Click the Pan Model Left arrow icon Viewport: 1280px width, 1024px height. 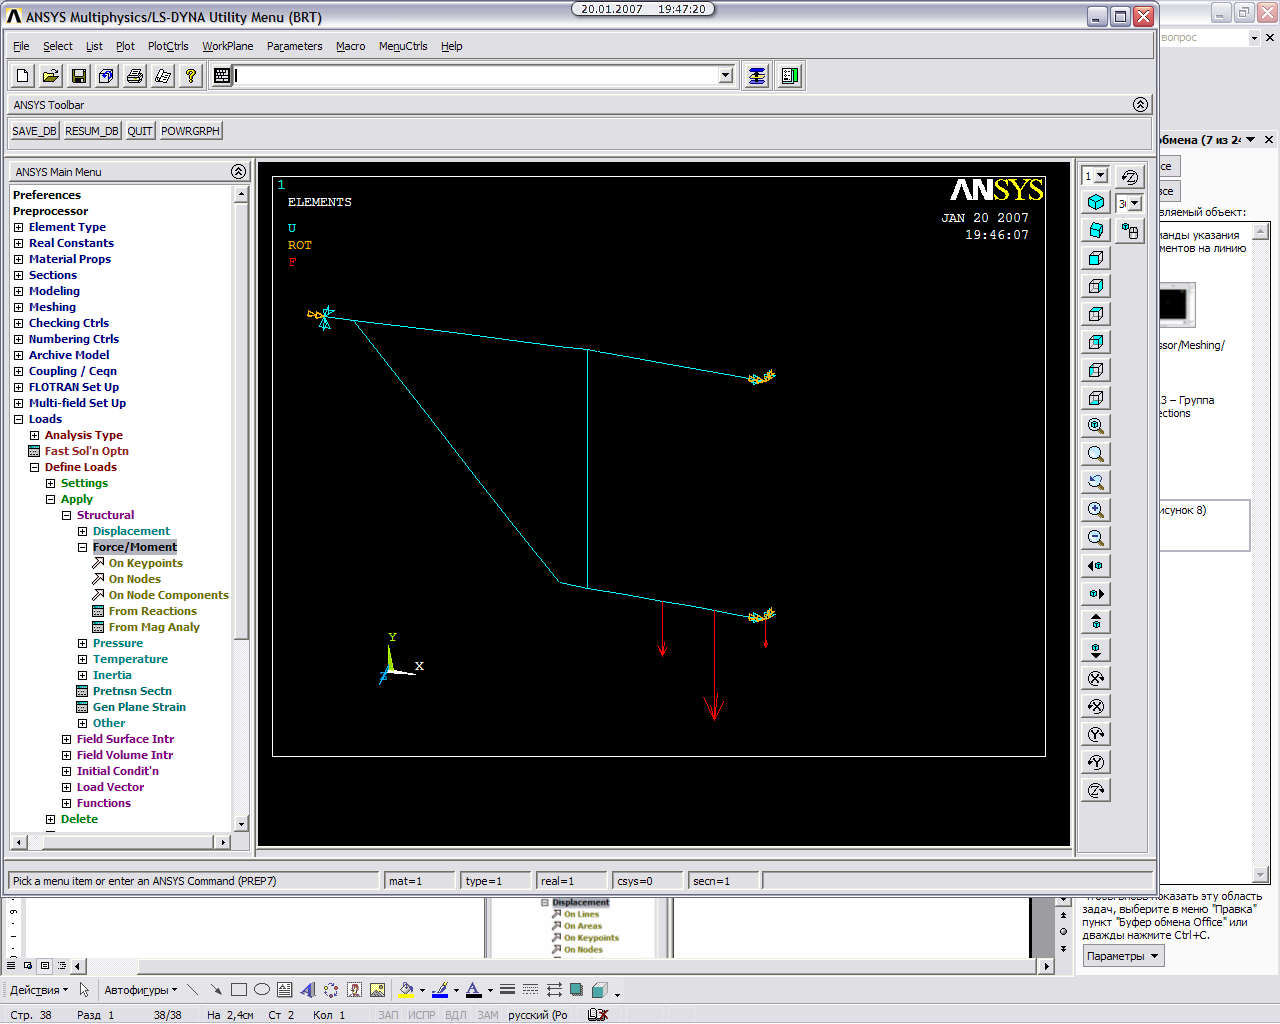tap(1096, 566)
